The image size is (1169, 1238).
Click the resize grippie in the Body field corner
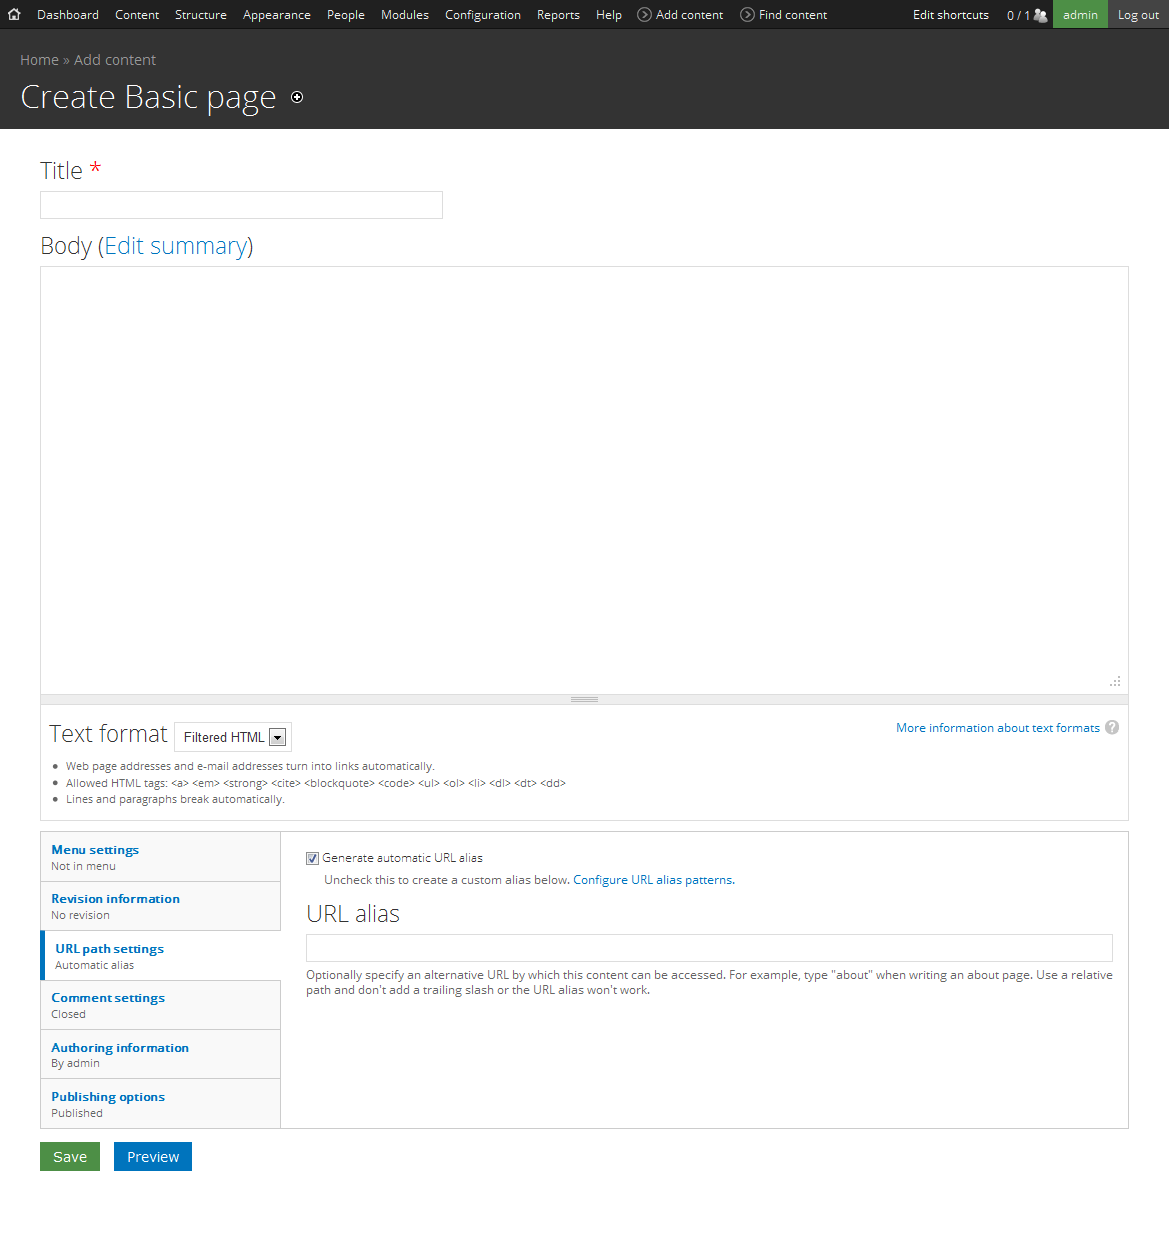(1115, 681)
